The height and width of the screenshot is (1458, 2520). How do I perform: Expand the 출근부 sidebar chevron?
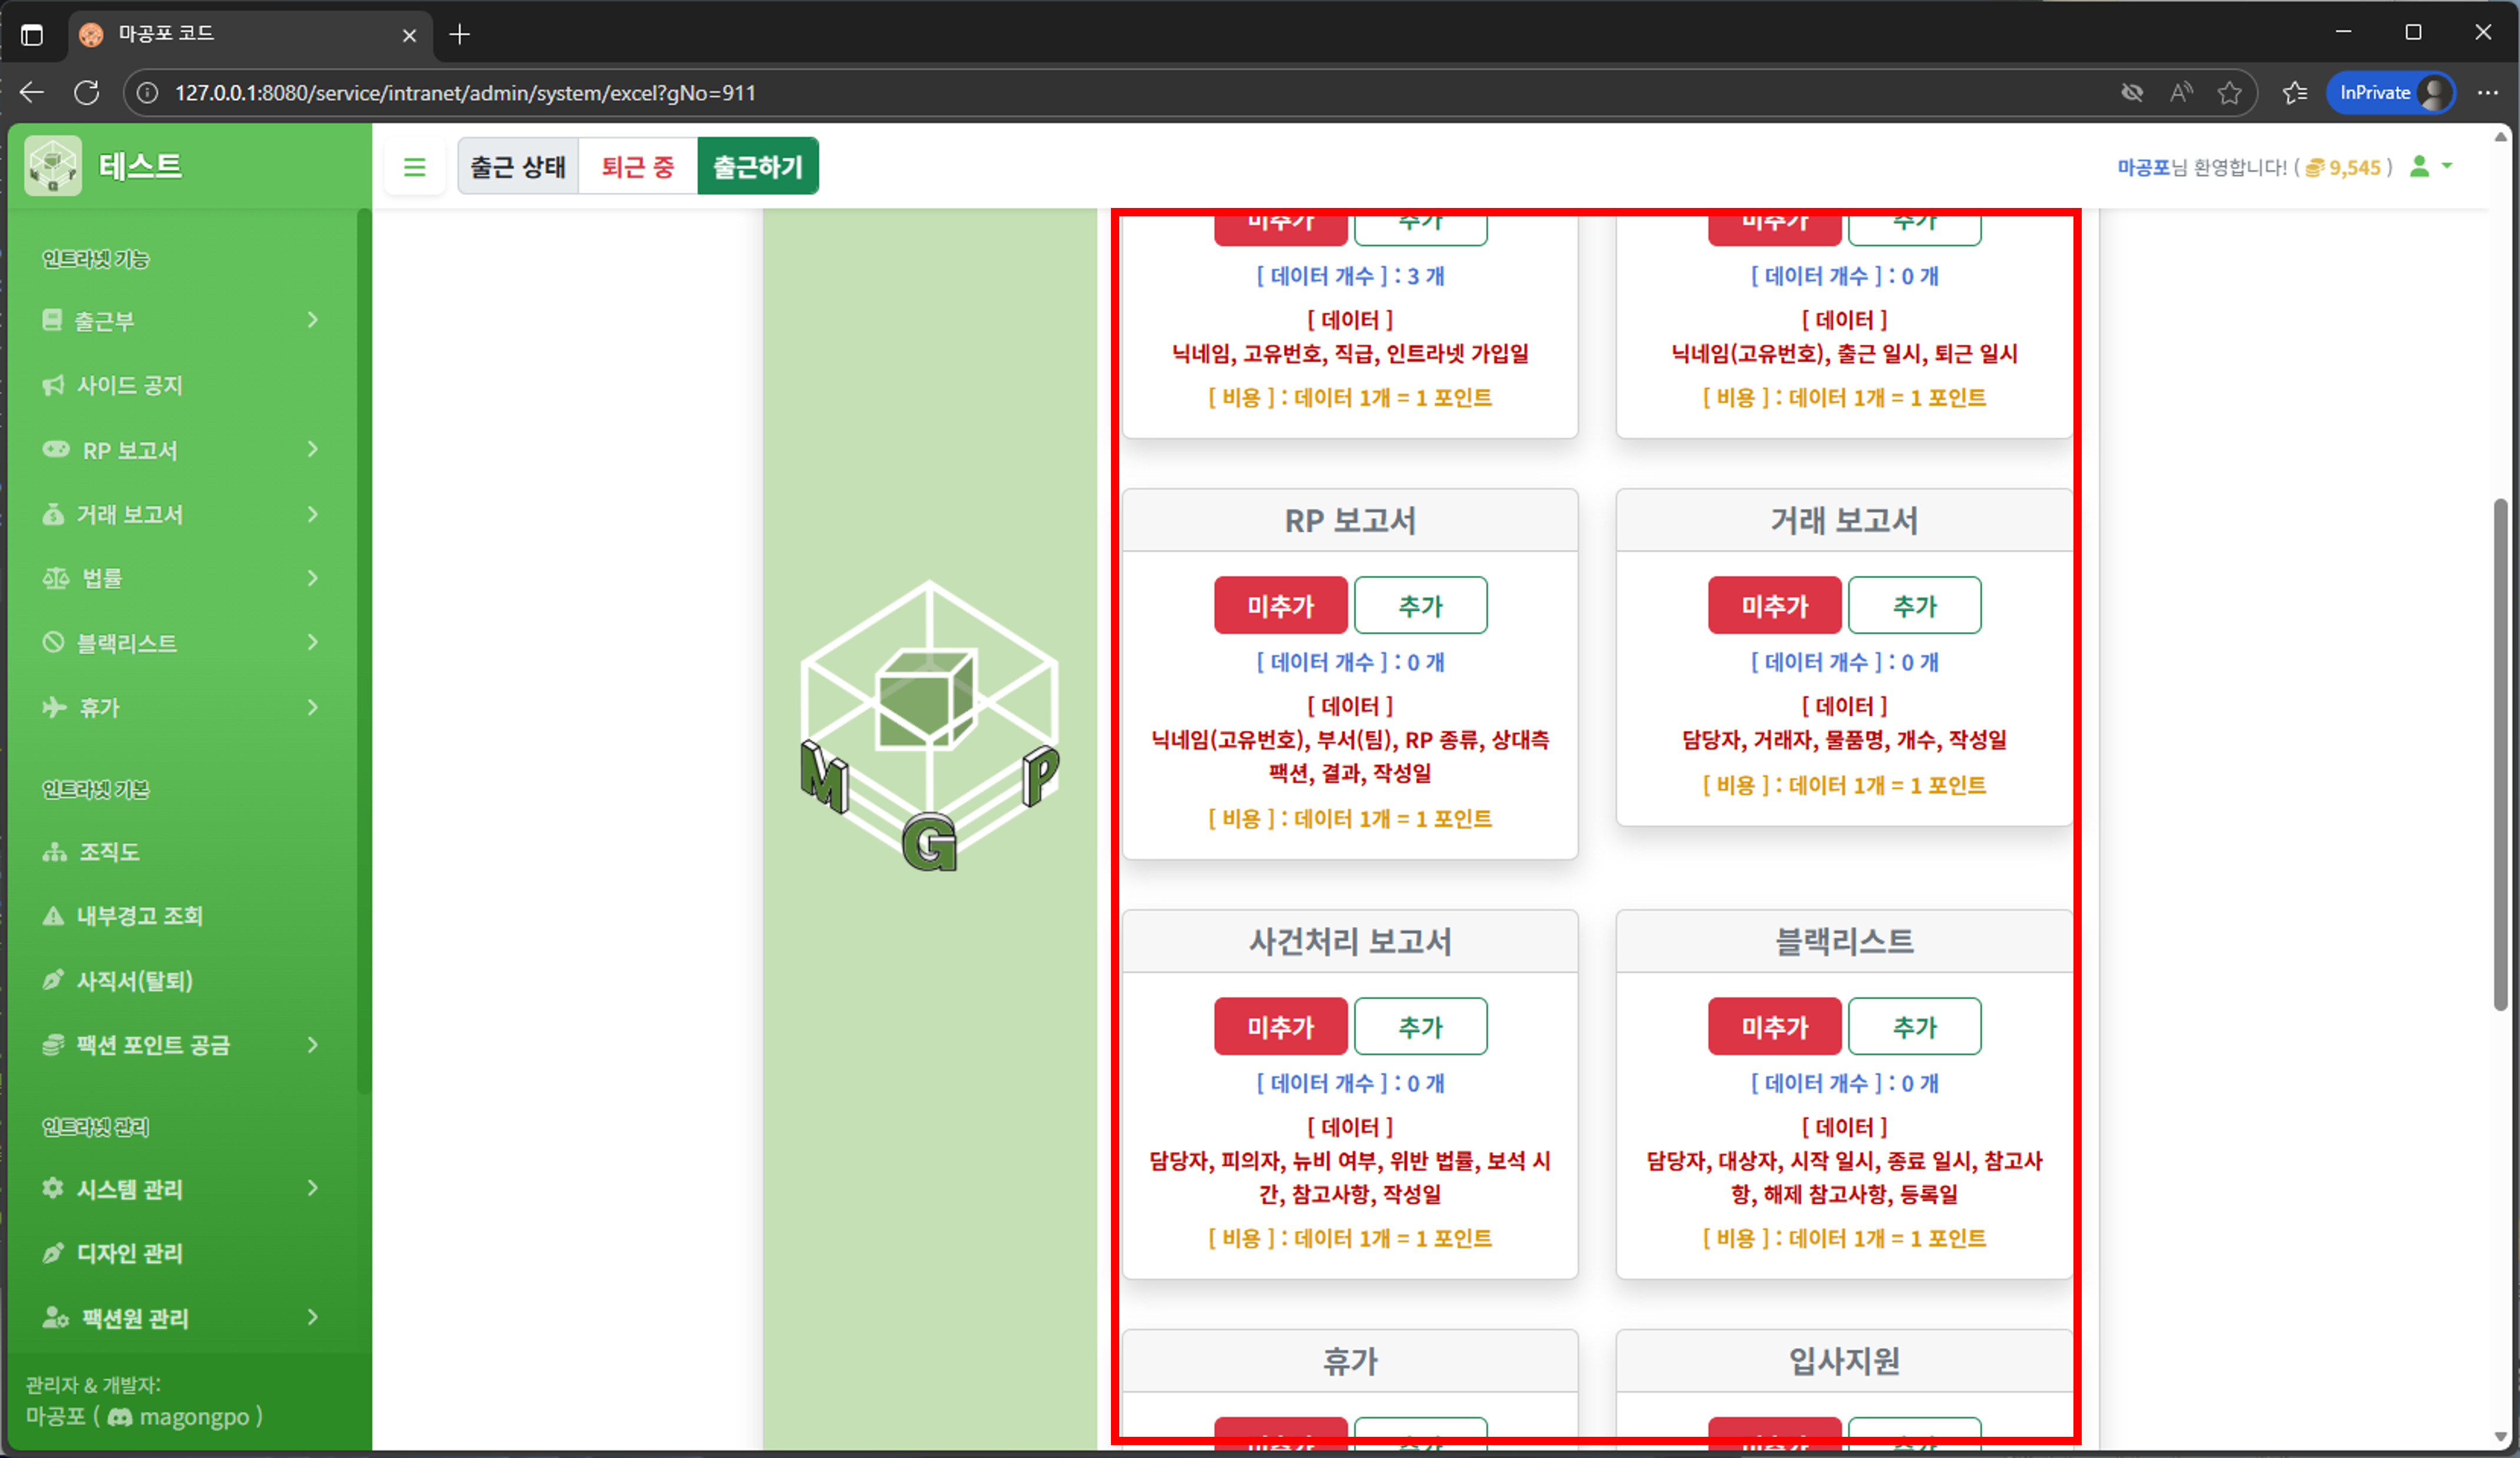click(x=313, y=320)
